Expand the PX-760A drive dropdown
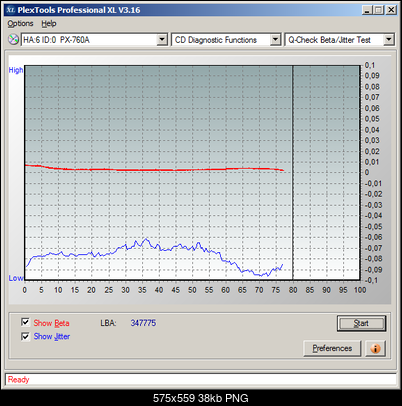 click(x=162, y=40)
